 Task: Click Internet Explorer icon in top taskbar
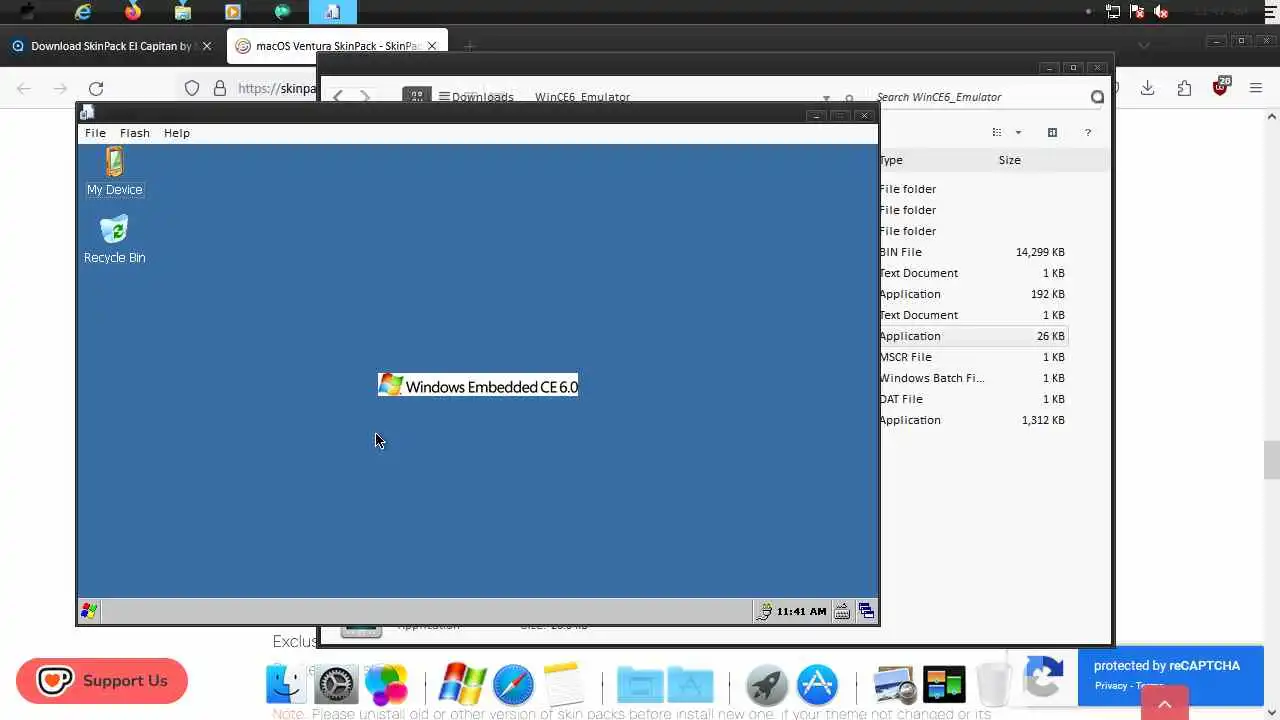tap(83, 12)
